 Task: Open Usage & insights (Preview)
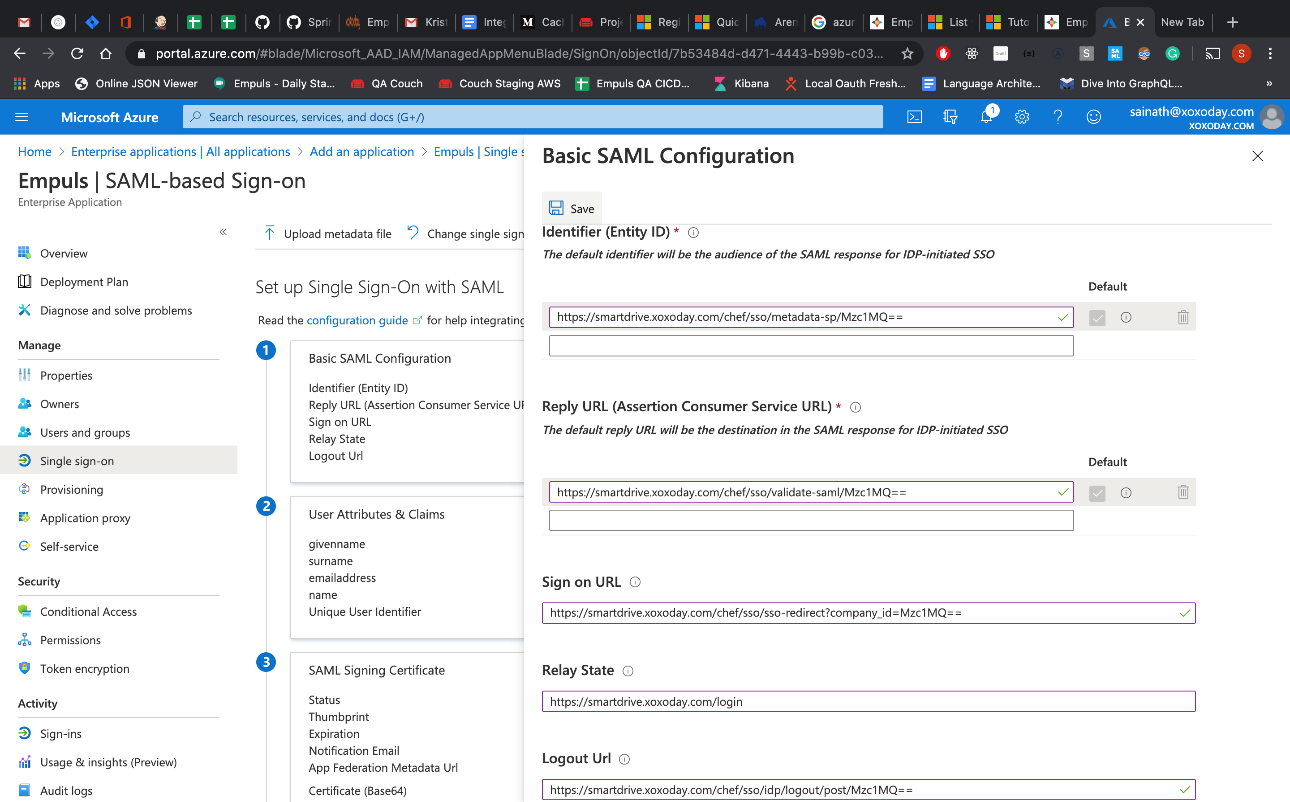108,762
